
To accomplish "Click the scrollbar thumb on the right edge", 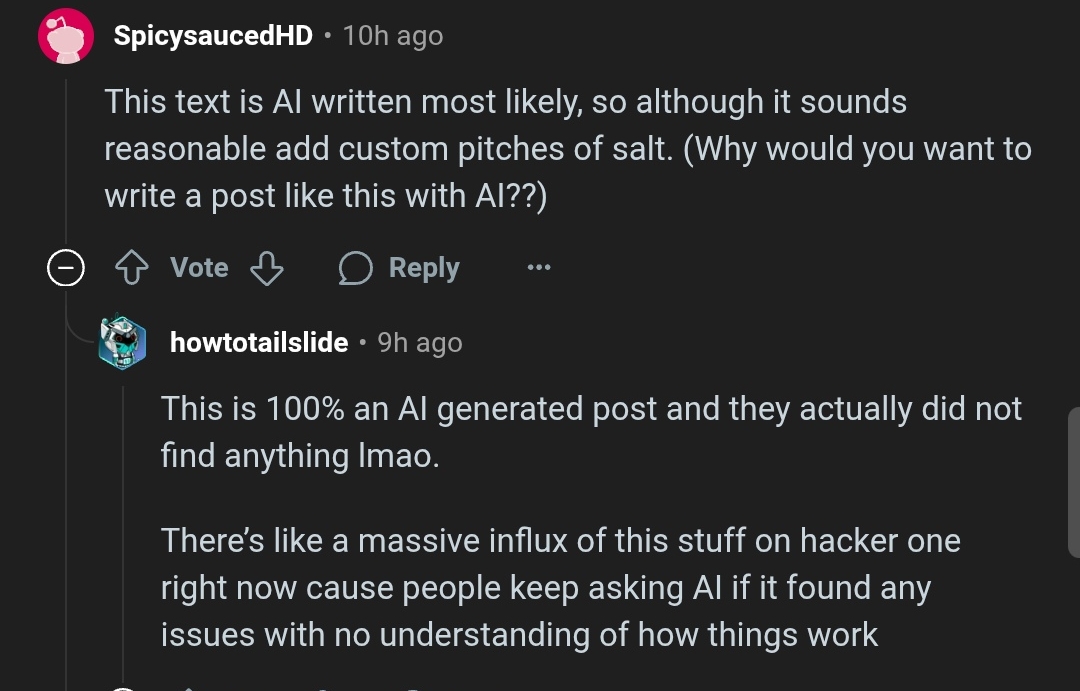I will 1073,482.
